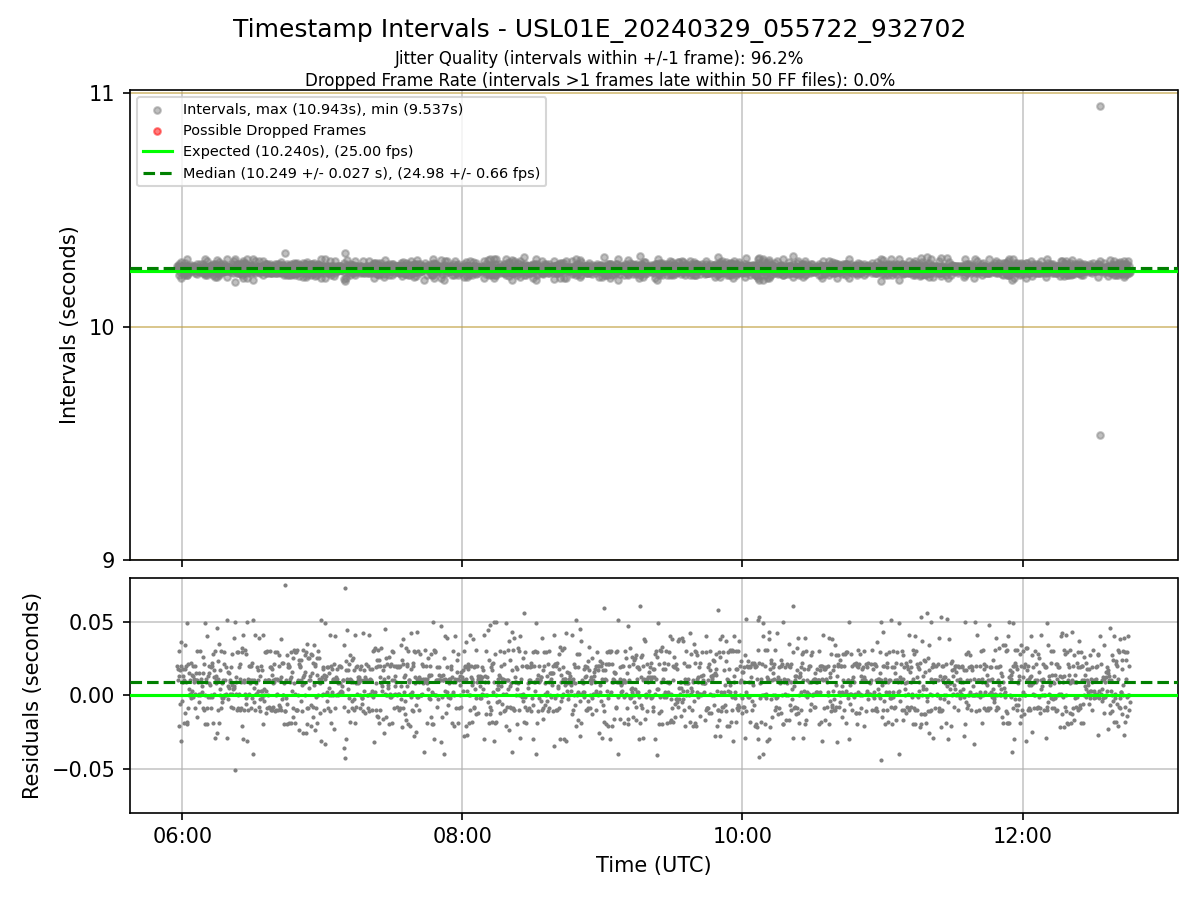The width and height of the screenshot is (1200, 900).
Task: Click the 'Dropped Frame Rate' 0.0% subtitle line
Action: click(599, 80)
